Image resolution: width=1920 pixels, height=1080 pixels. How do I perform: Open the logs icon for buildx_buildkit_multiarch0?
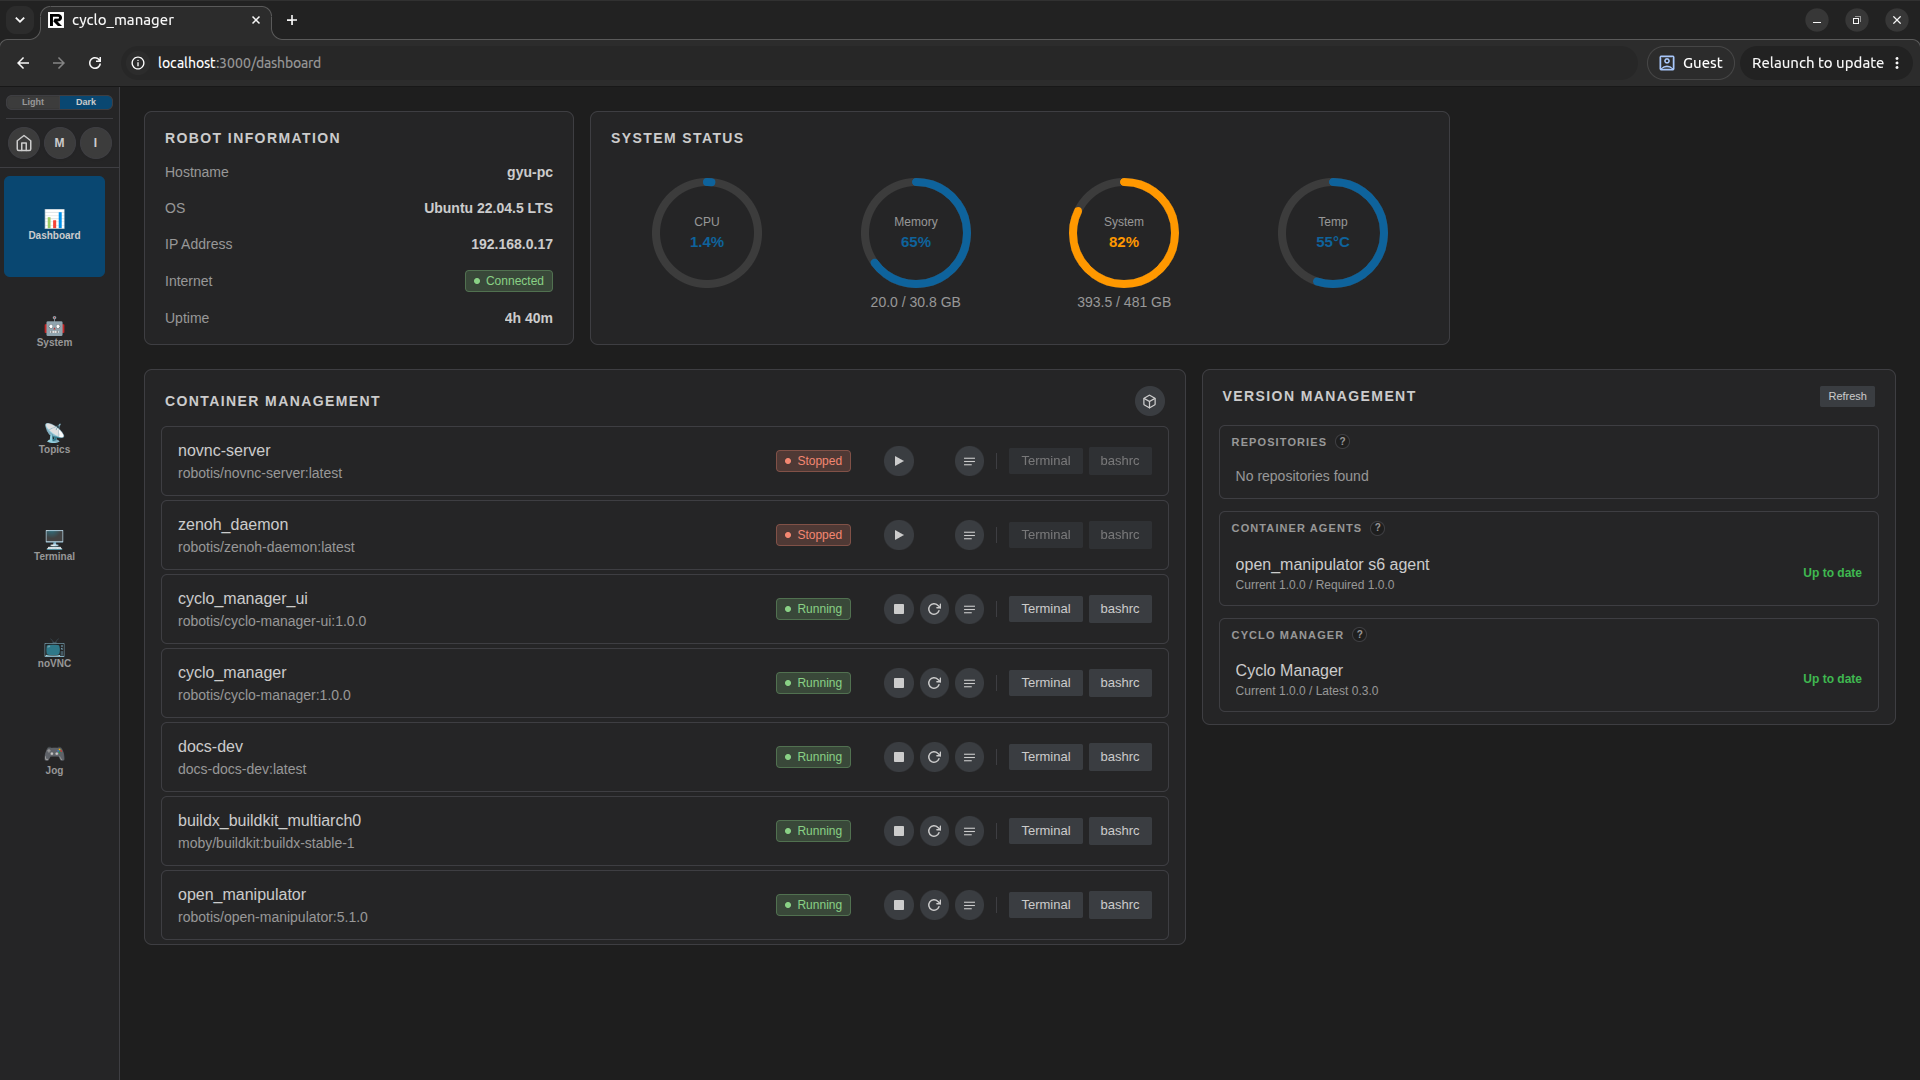pos(969,831)
